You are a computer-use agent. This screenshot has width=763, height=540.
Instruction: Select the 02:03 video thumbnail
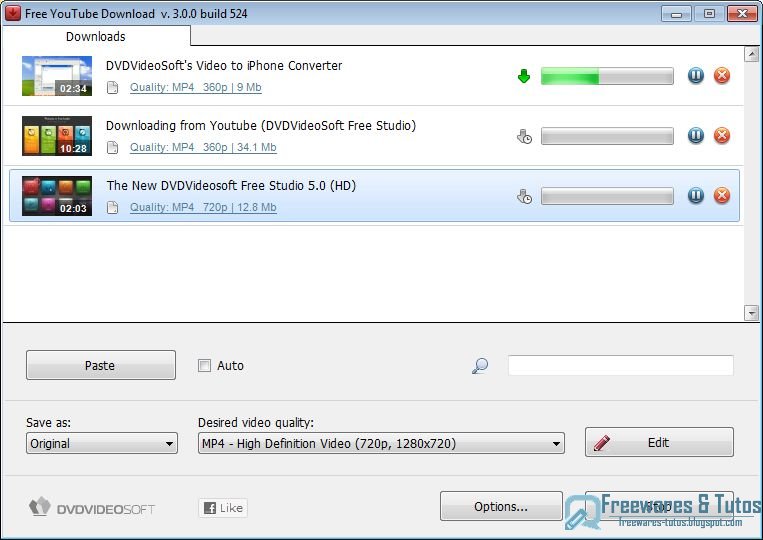point(57,196)
